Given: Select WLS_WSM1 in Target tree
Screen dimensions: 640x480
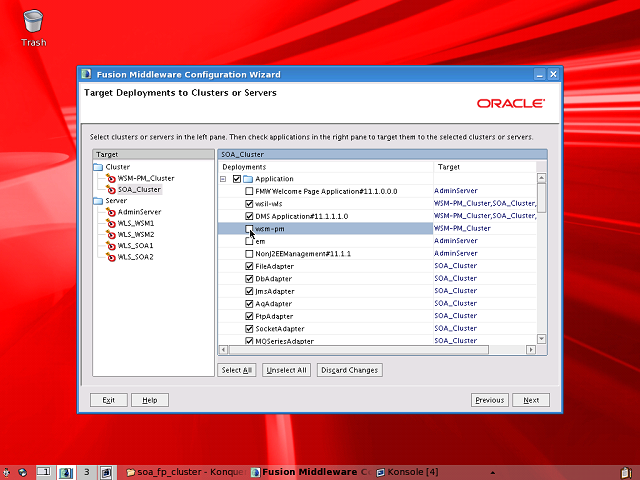Looking at the screenshot, I should click(136, 223).
